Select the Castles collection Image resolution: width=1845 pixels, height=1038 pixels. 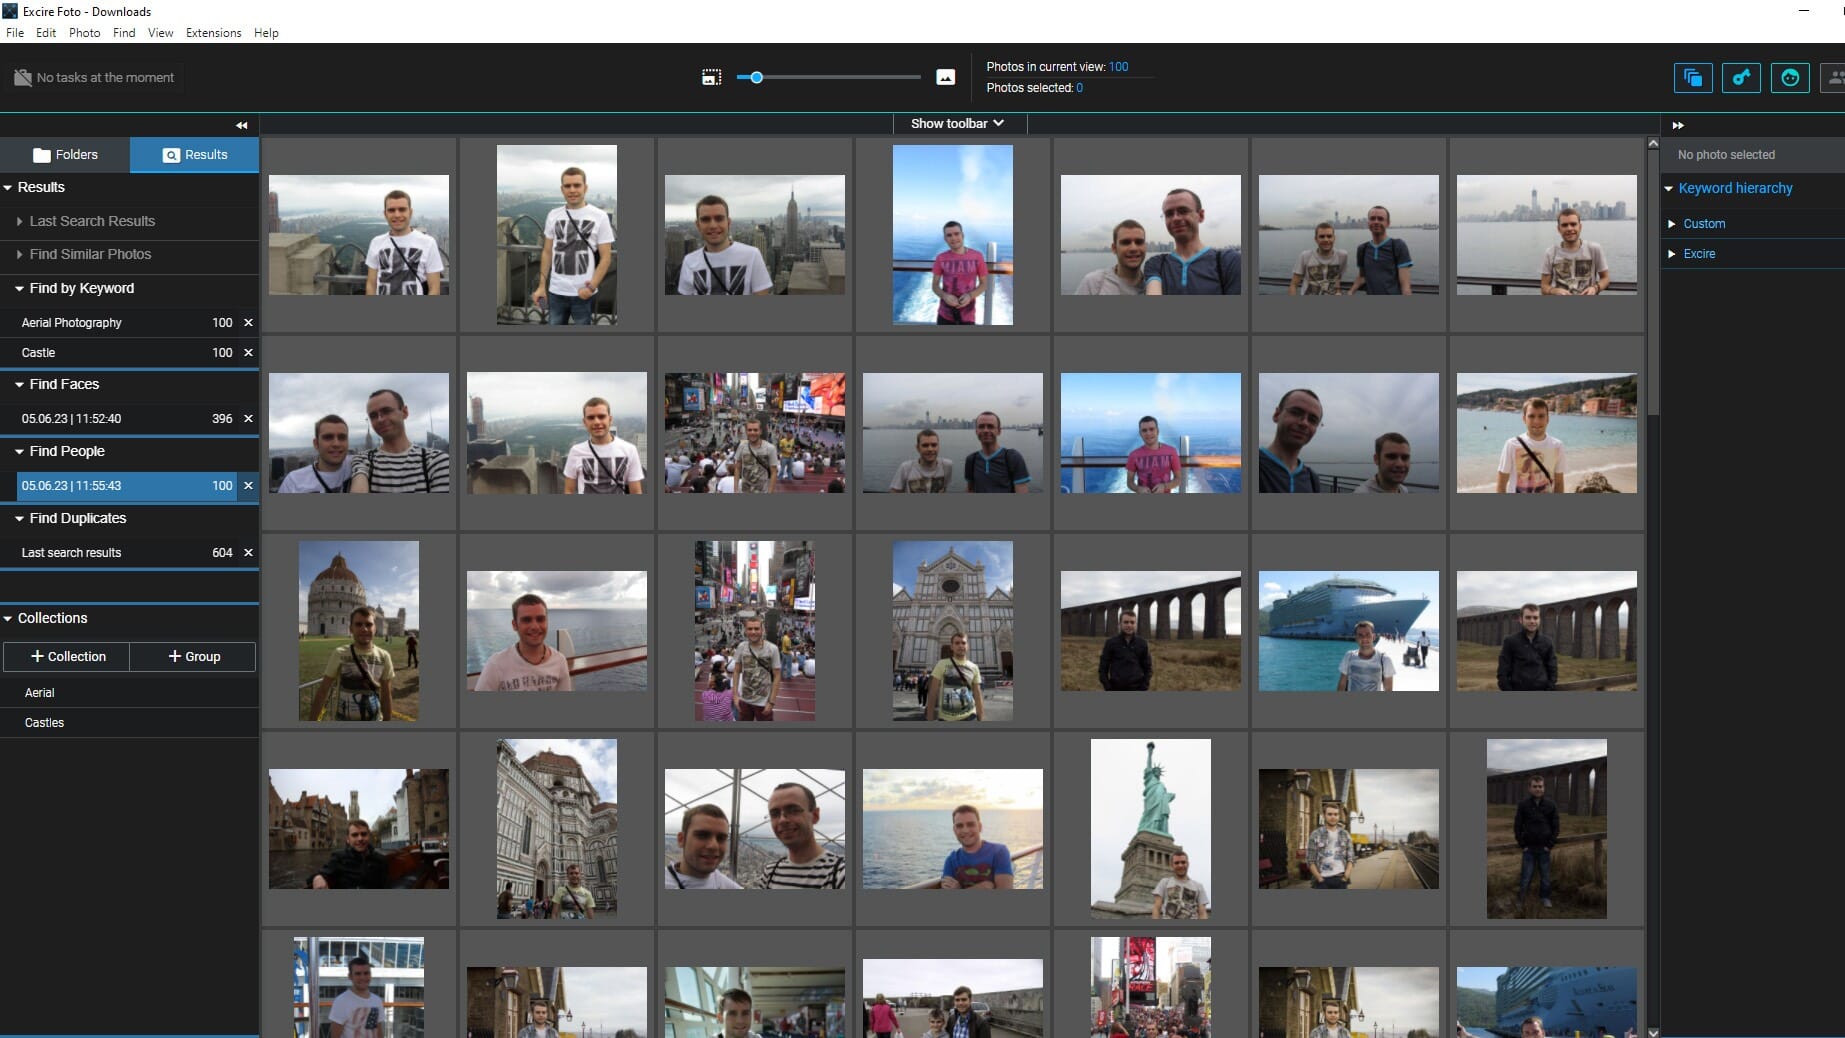point(45,722)
